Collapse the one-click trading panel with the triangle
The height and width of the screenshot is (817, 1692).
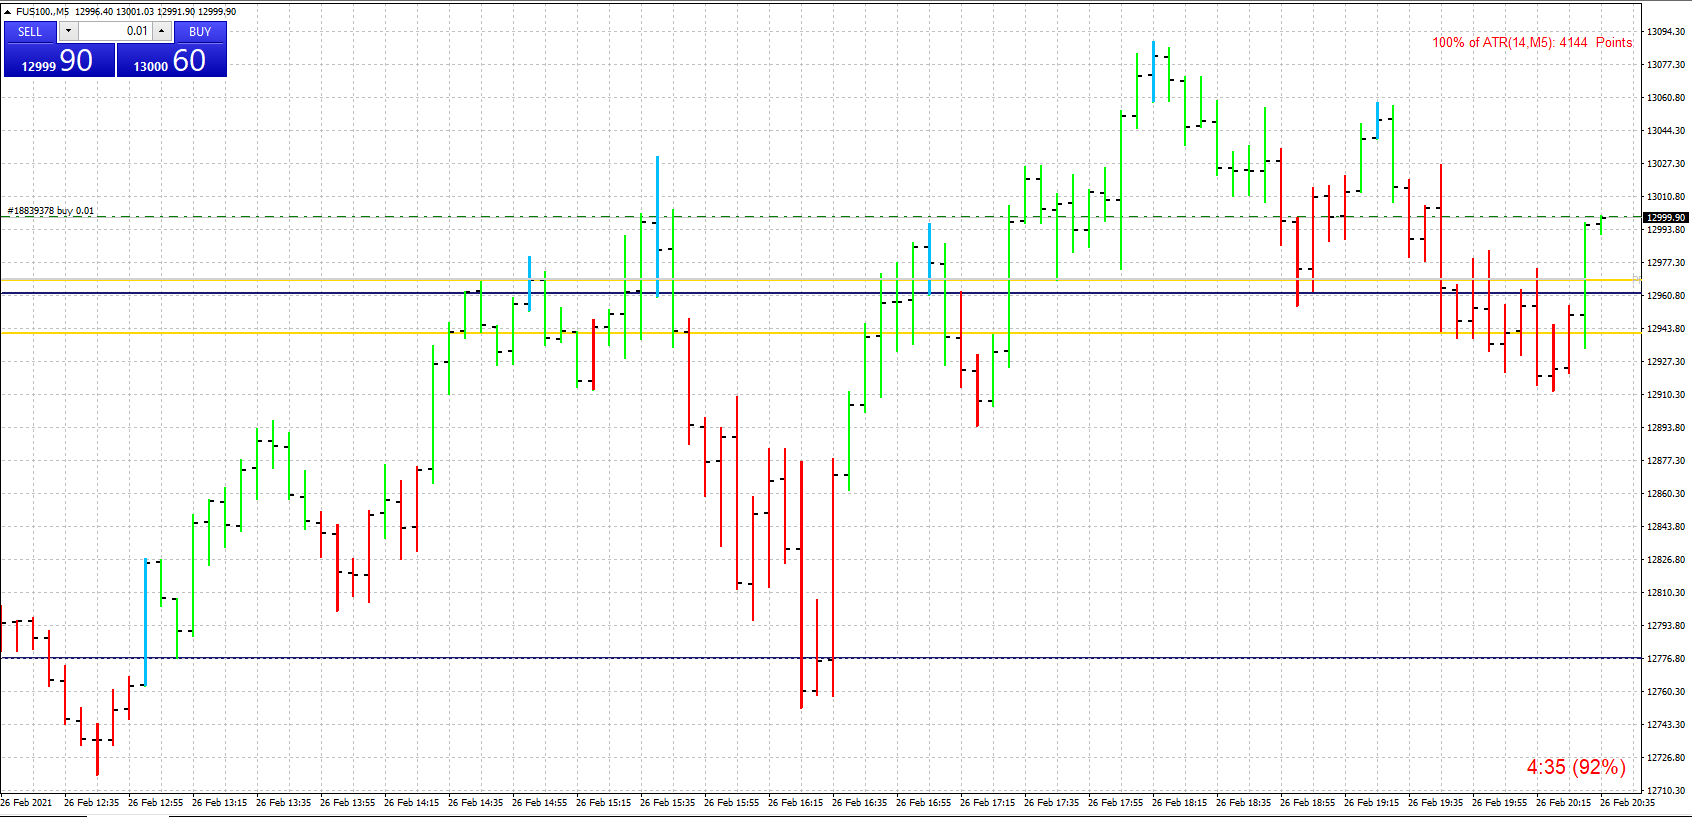point(7,12)
